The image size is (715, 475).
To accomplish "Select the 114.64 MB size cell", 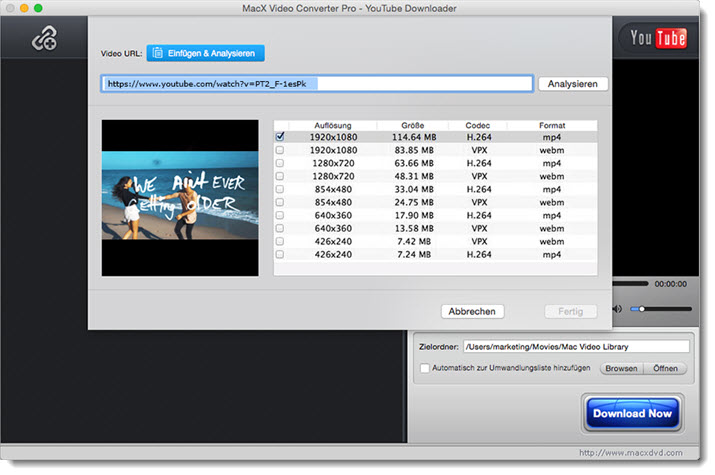I will click(x=414, y=137).
